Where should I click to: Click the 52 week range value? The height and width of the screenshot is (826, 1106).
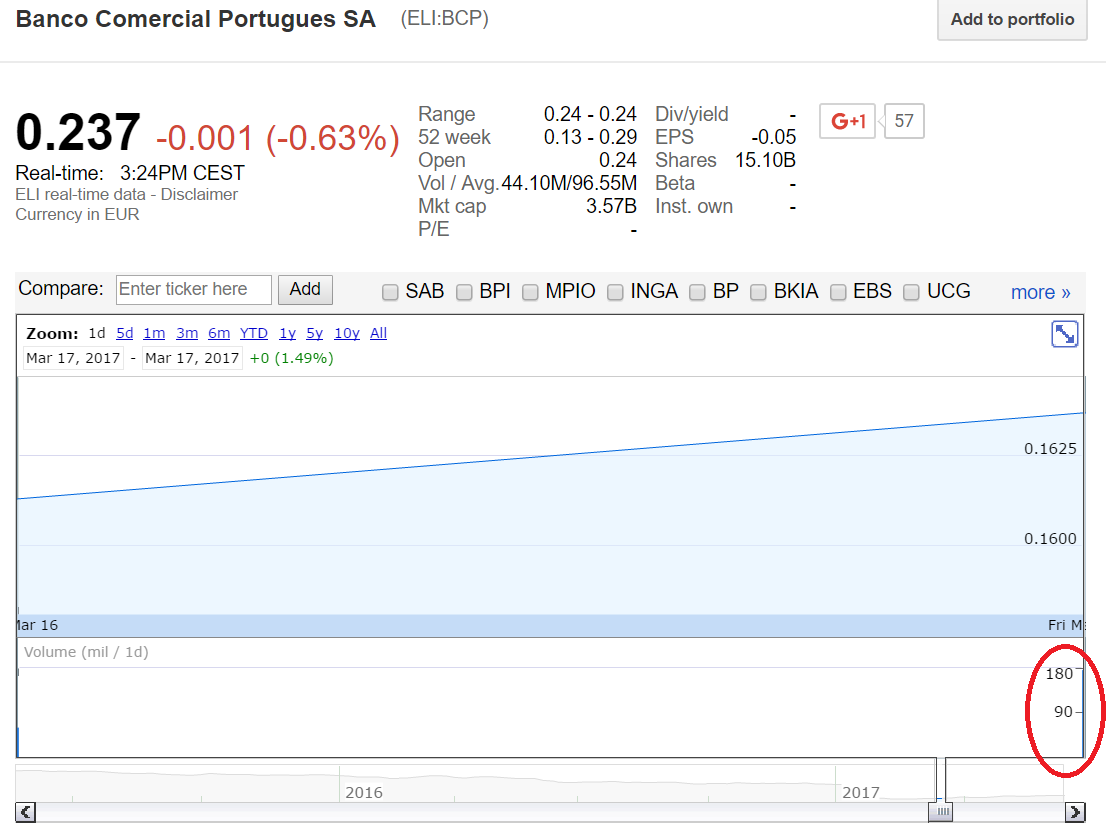pyautogui.click(x=590, y=137)
